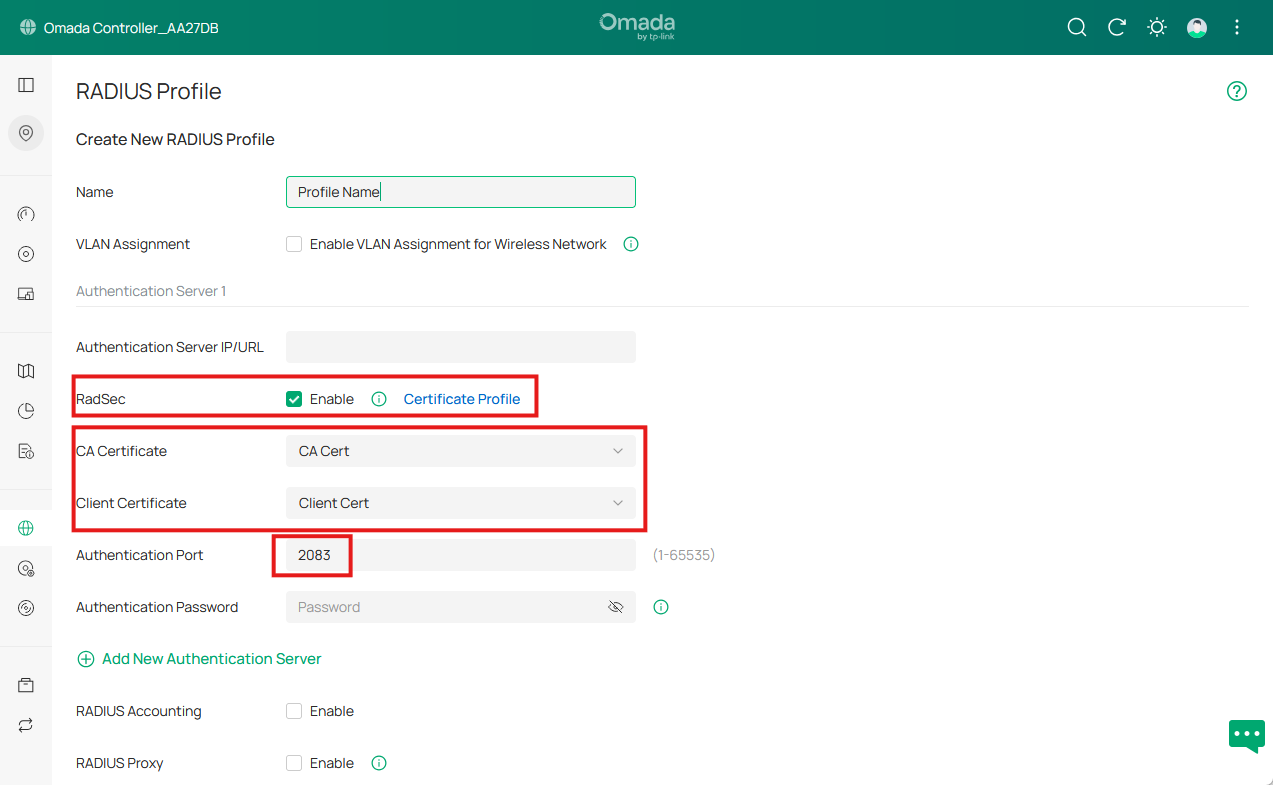Refresh the page using the reload icon
The image size is (1273, 785).
[x=1117, y=27]
